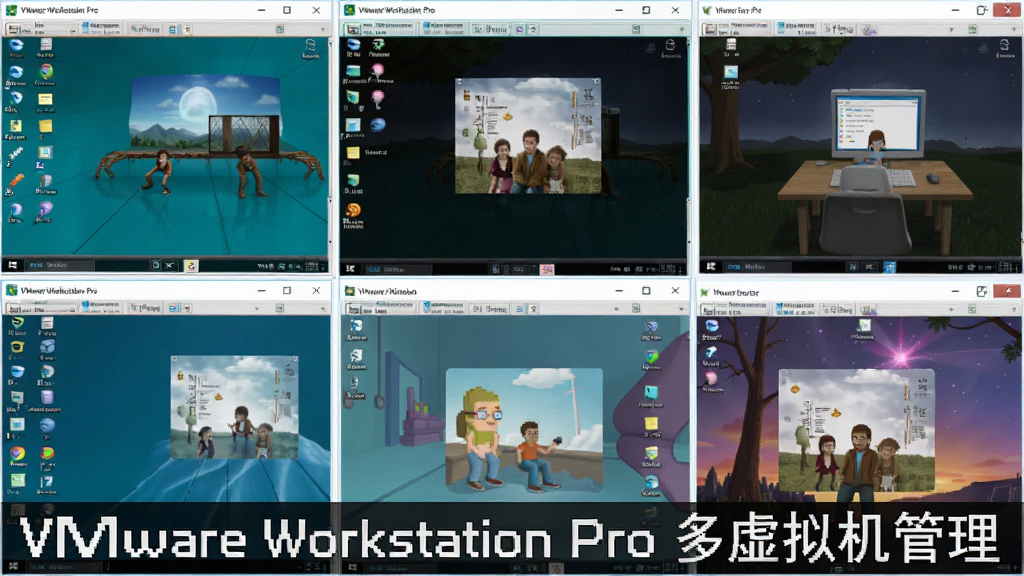Click search box in top-right VM taskbar
1024x576 pixels.
(758, 266)
